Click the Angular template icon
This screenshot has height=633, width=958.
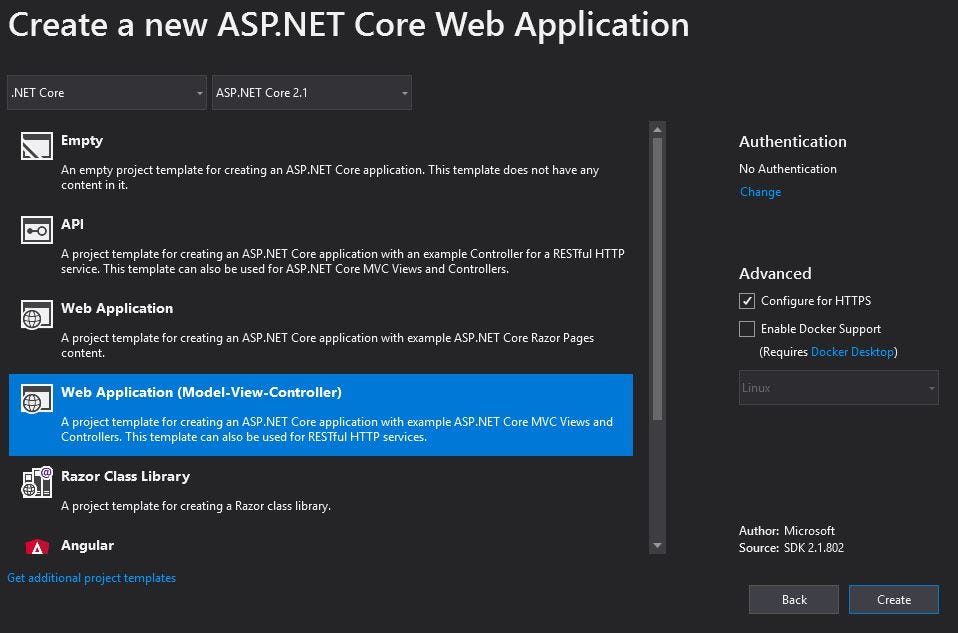[x=37, y=547]
